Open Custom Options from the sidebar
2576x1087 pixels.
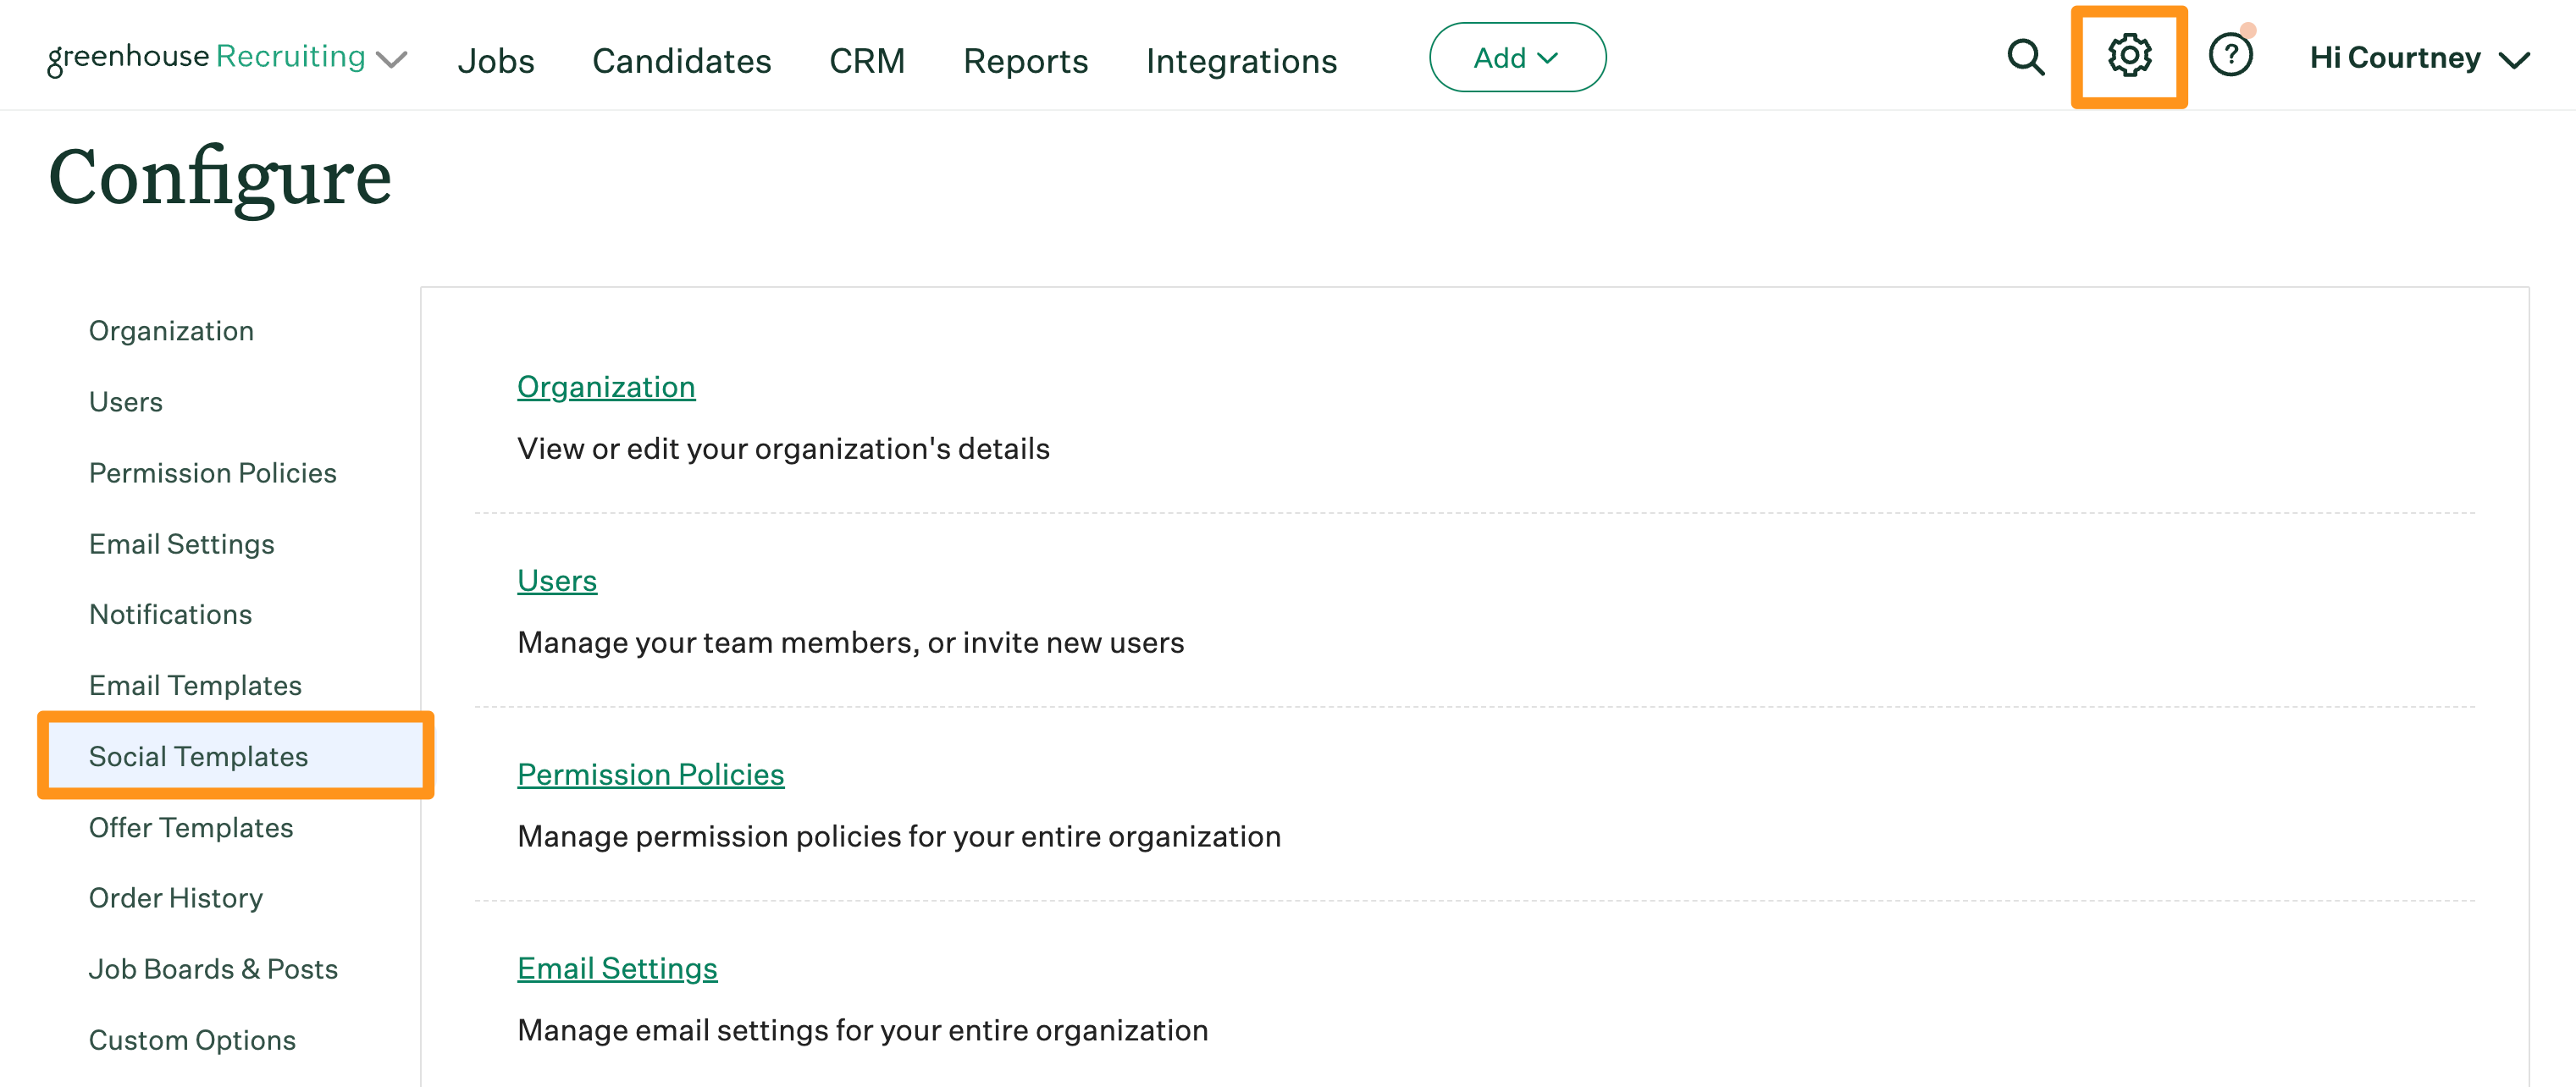191,1040
